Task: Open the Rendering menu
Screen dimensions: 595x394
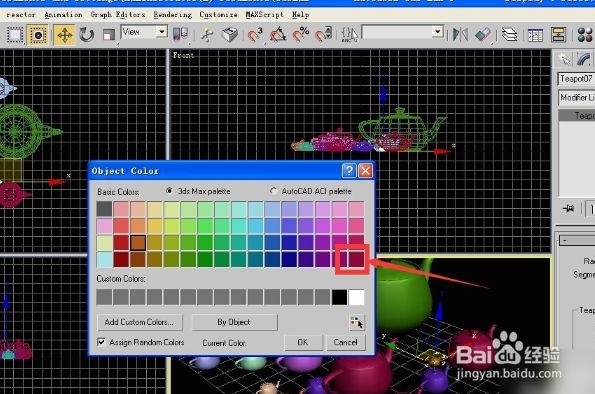Action: (x=173, y=14)
